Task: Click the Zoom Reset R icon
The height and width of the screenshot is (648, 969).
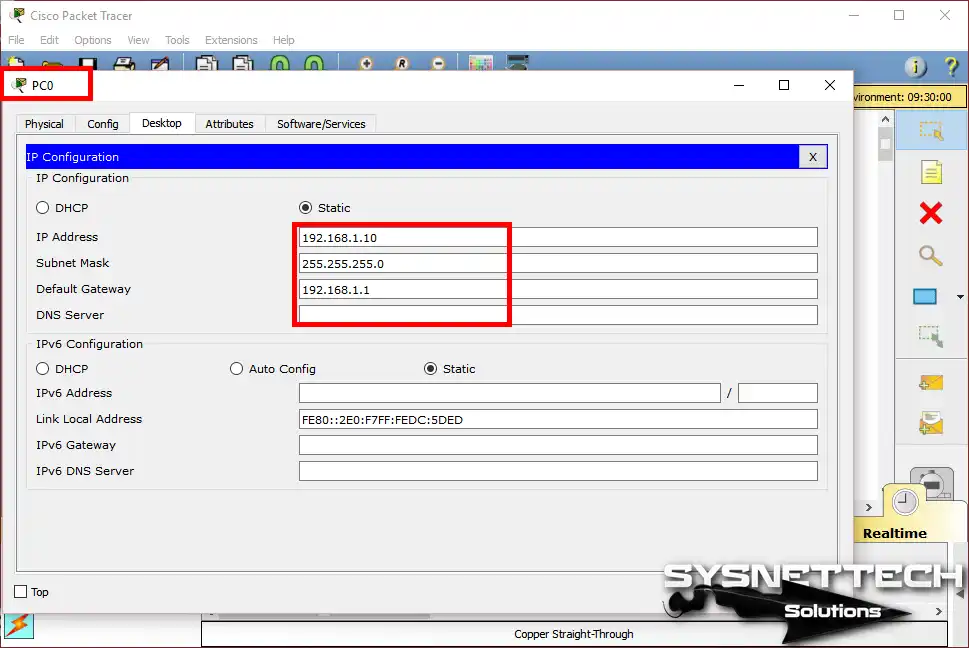Action: coord(402,63)
